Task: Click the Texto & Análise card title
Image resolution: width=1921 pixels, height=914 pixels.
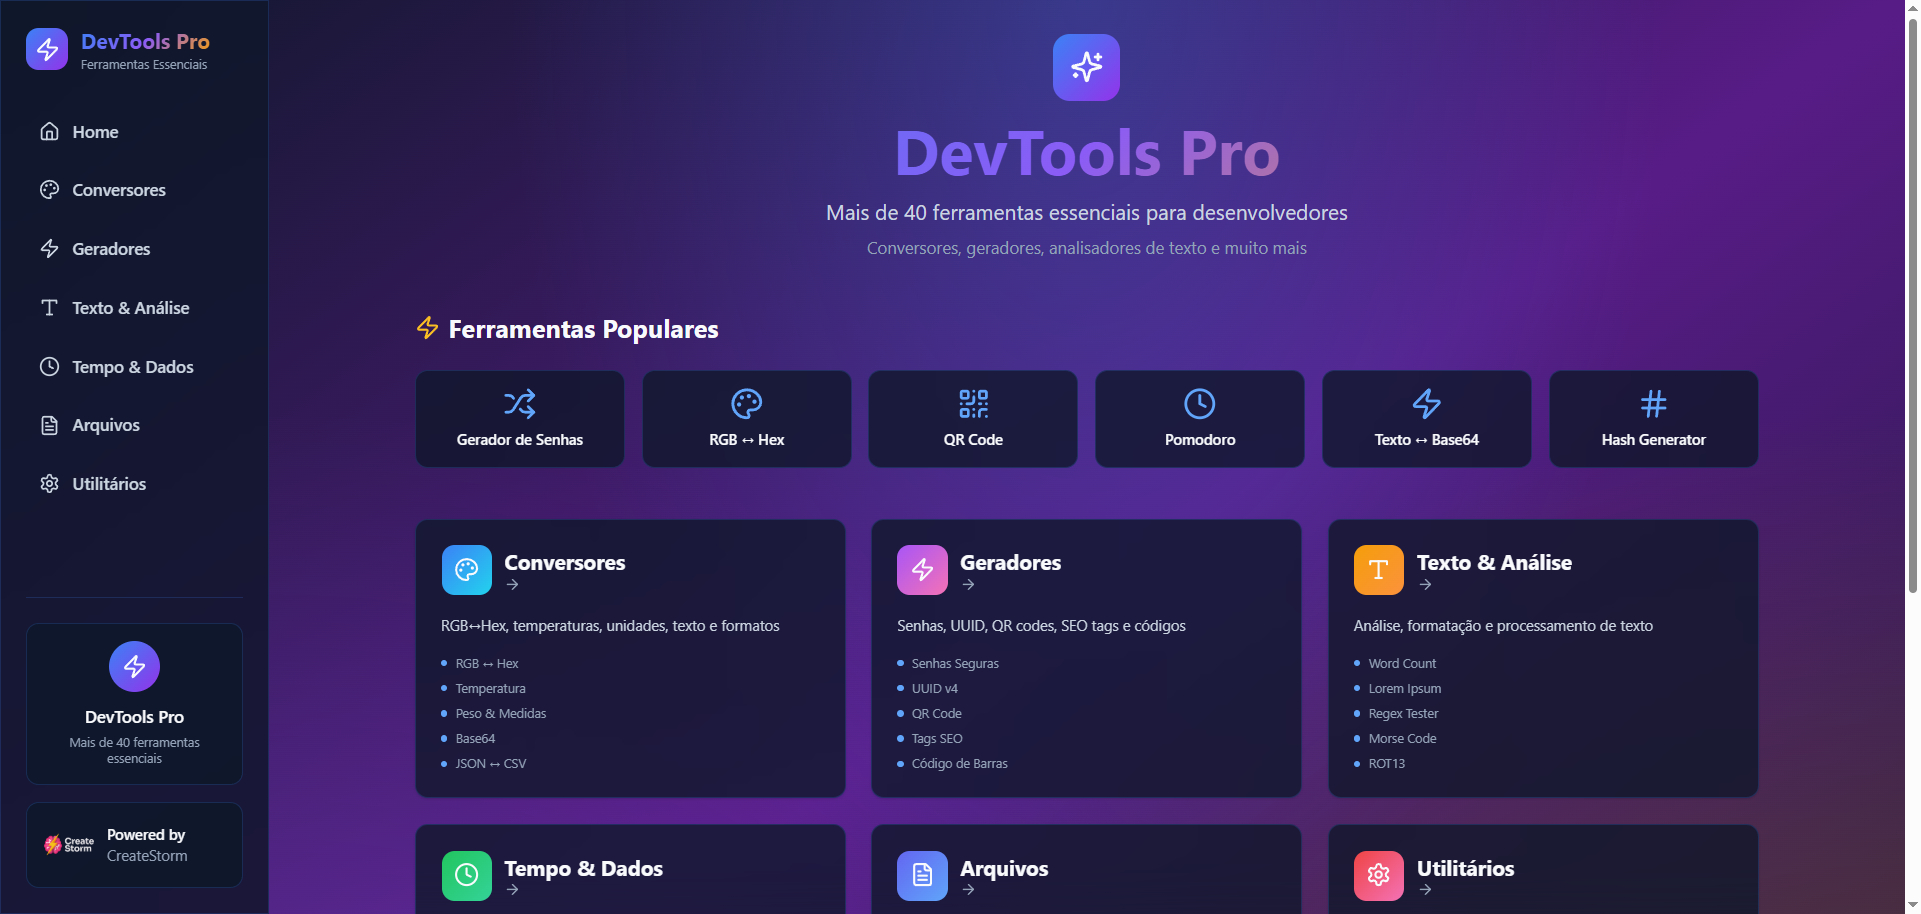Action: click(1494, 562)
